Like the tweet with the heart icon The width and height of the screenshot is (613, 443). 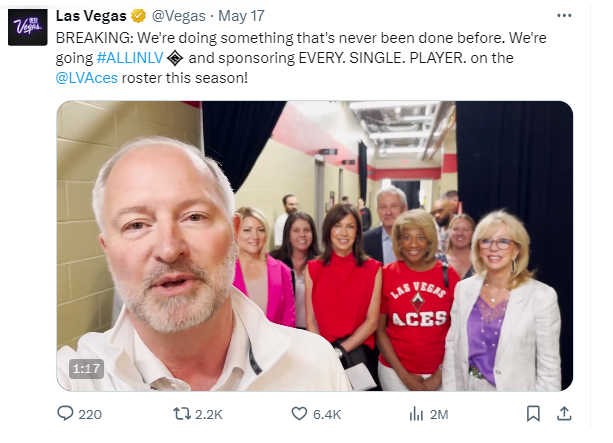pyautogui.click(x=299, y=413)
